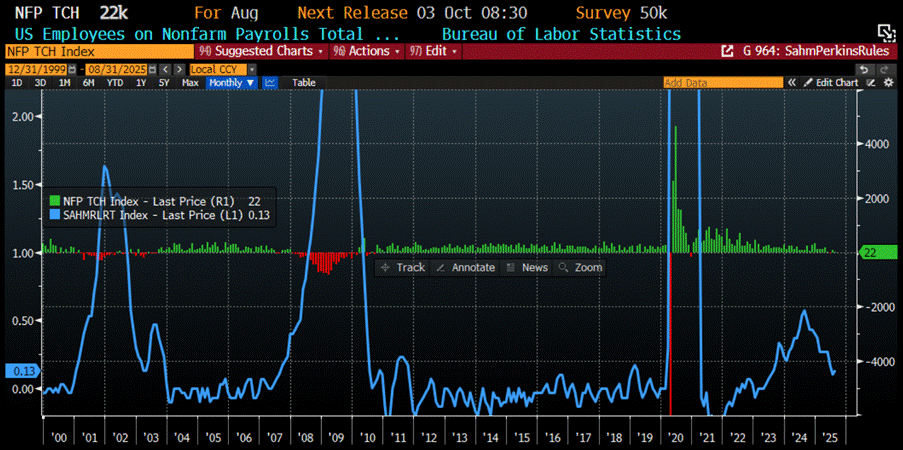The image size is (903, 450).
Task: Select the 1M time range
Action: [x=64, y=82]
